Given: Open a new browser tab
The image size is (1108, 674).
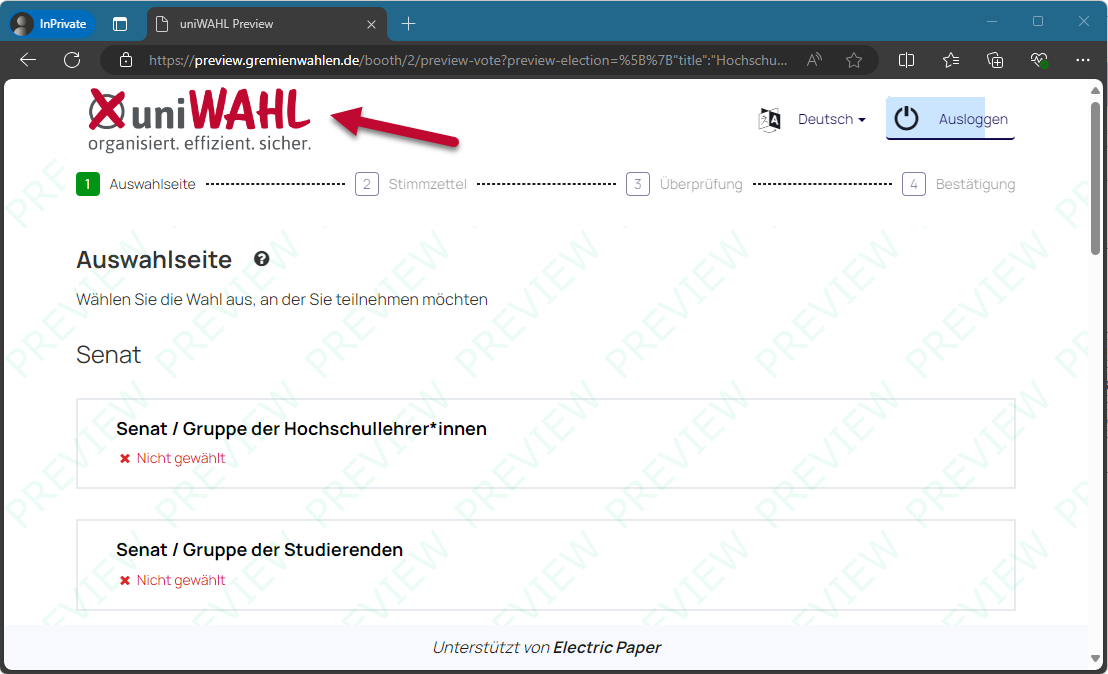Looking at the screenshot, I should (408, 24).
